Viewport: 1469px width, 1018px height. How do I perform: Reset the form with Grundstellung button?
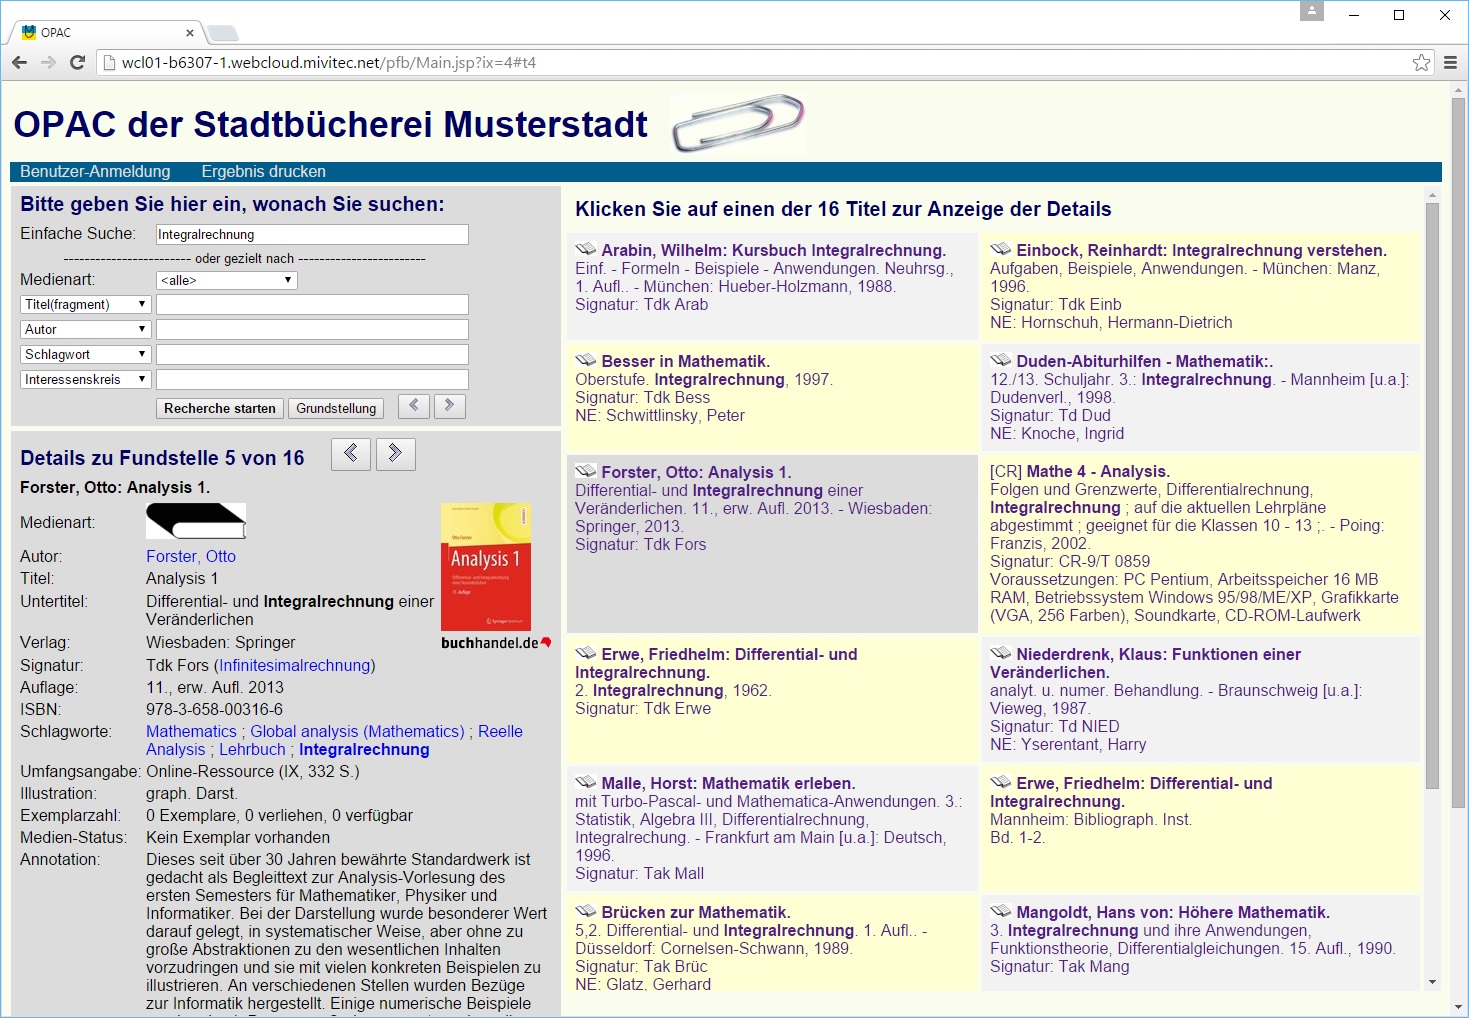tap(336, 408)
